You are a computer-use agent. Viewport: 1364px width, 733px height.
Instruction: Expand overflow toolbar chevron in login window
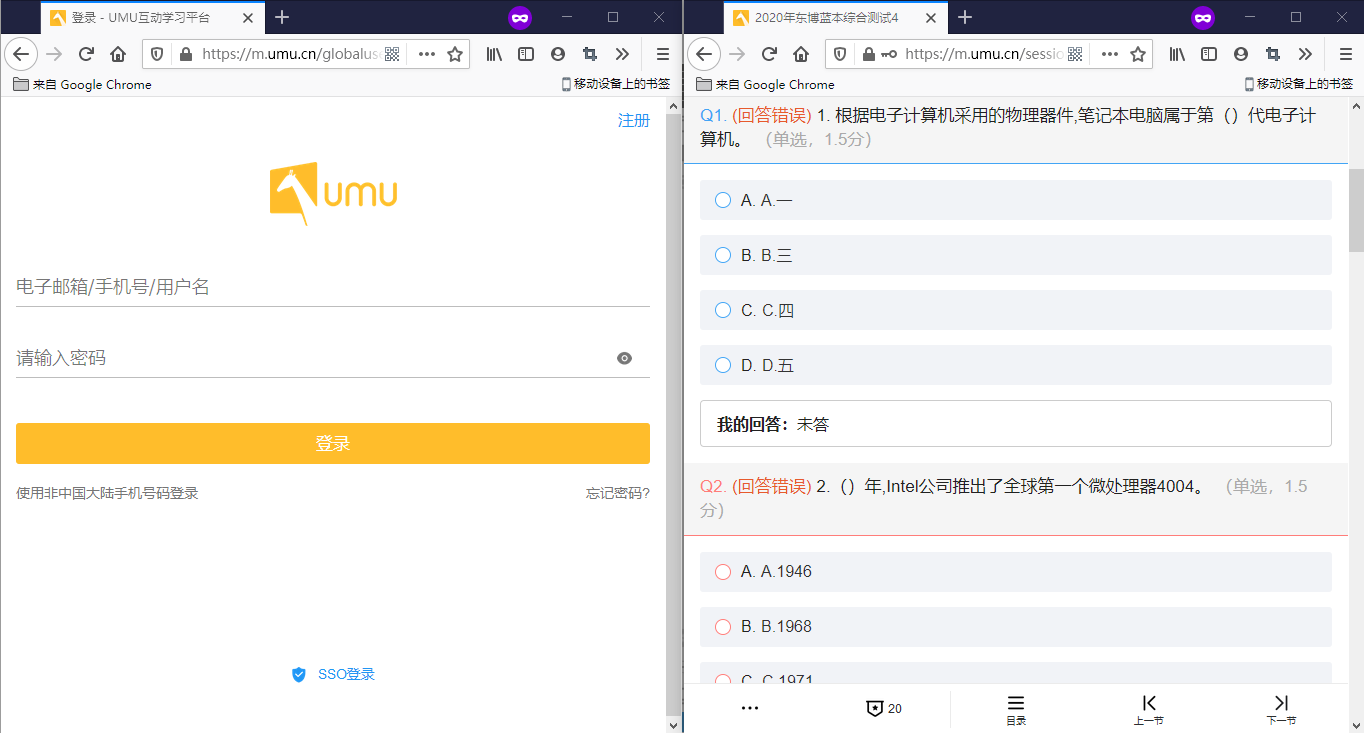(x=622, y=55)
